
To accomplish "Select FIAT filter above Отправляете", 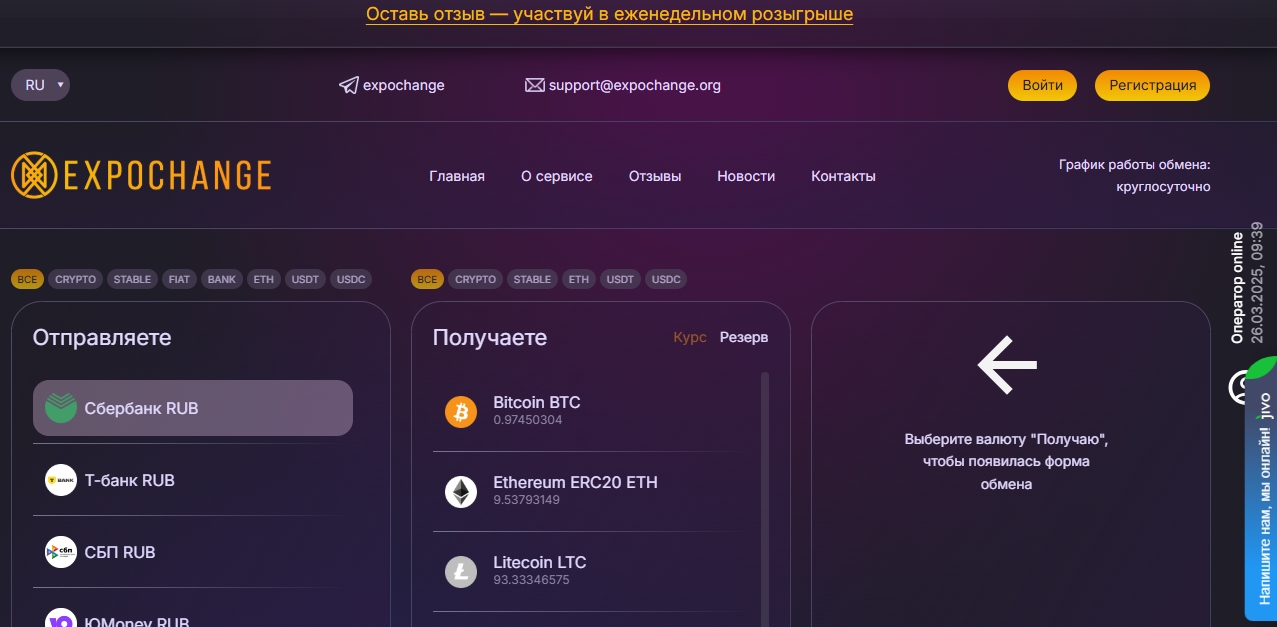I will pyautogui.click(x=180, y=279).
